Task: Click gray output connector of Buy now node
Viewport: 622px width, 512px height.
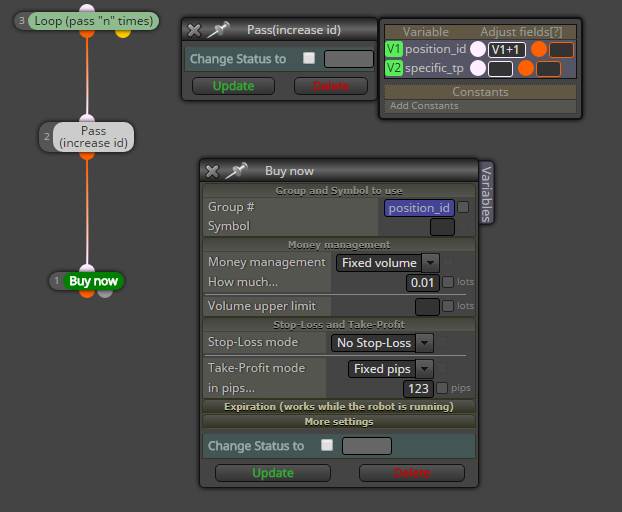Action: point(105,293)
